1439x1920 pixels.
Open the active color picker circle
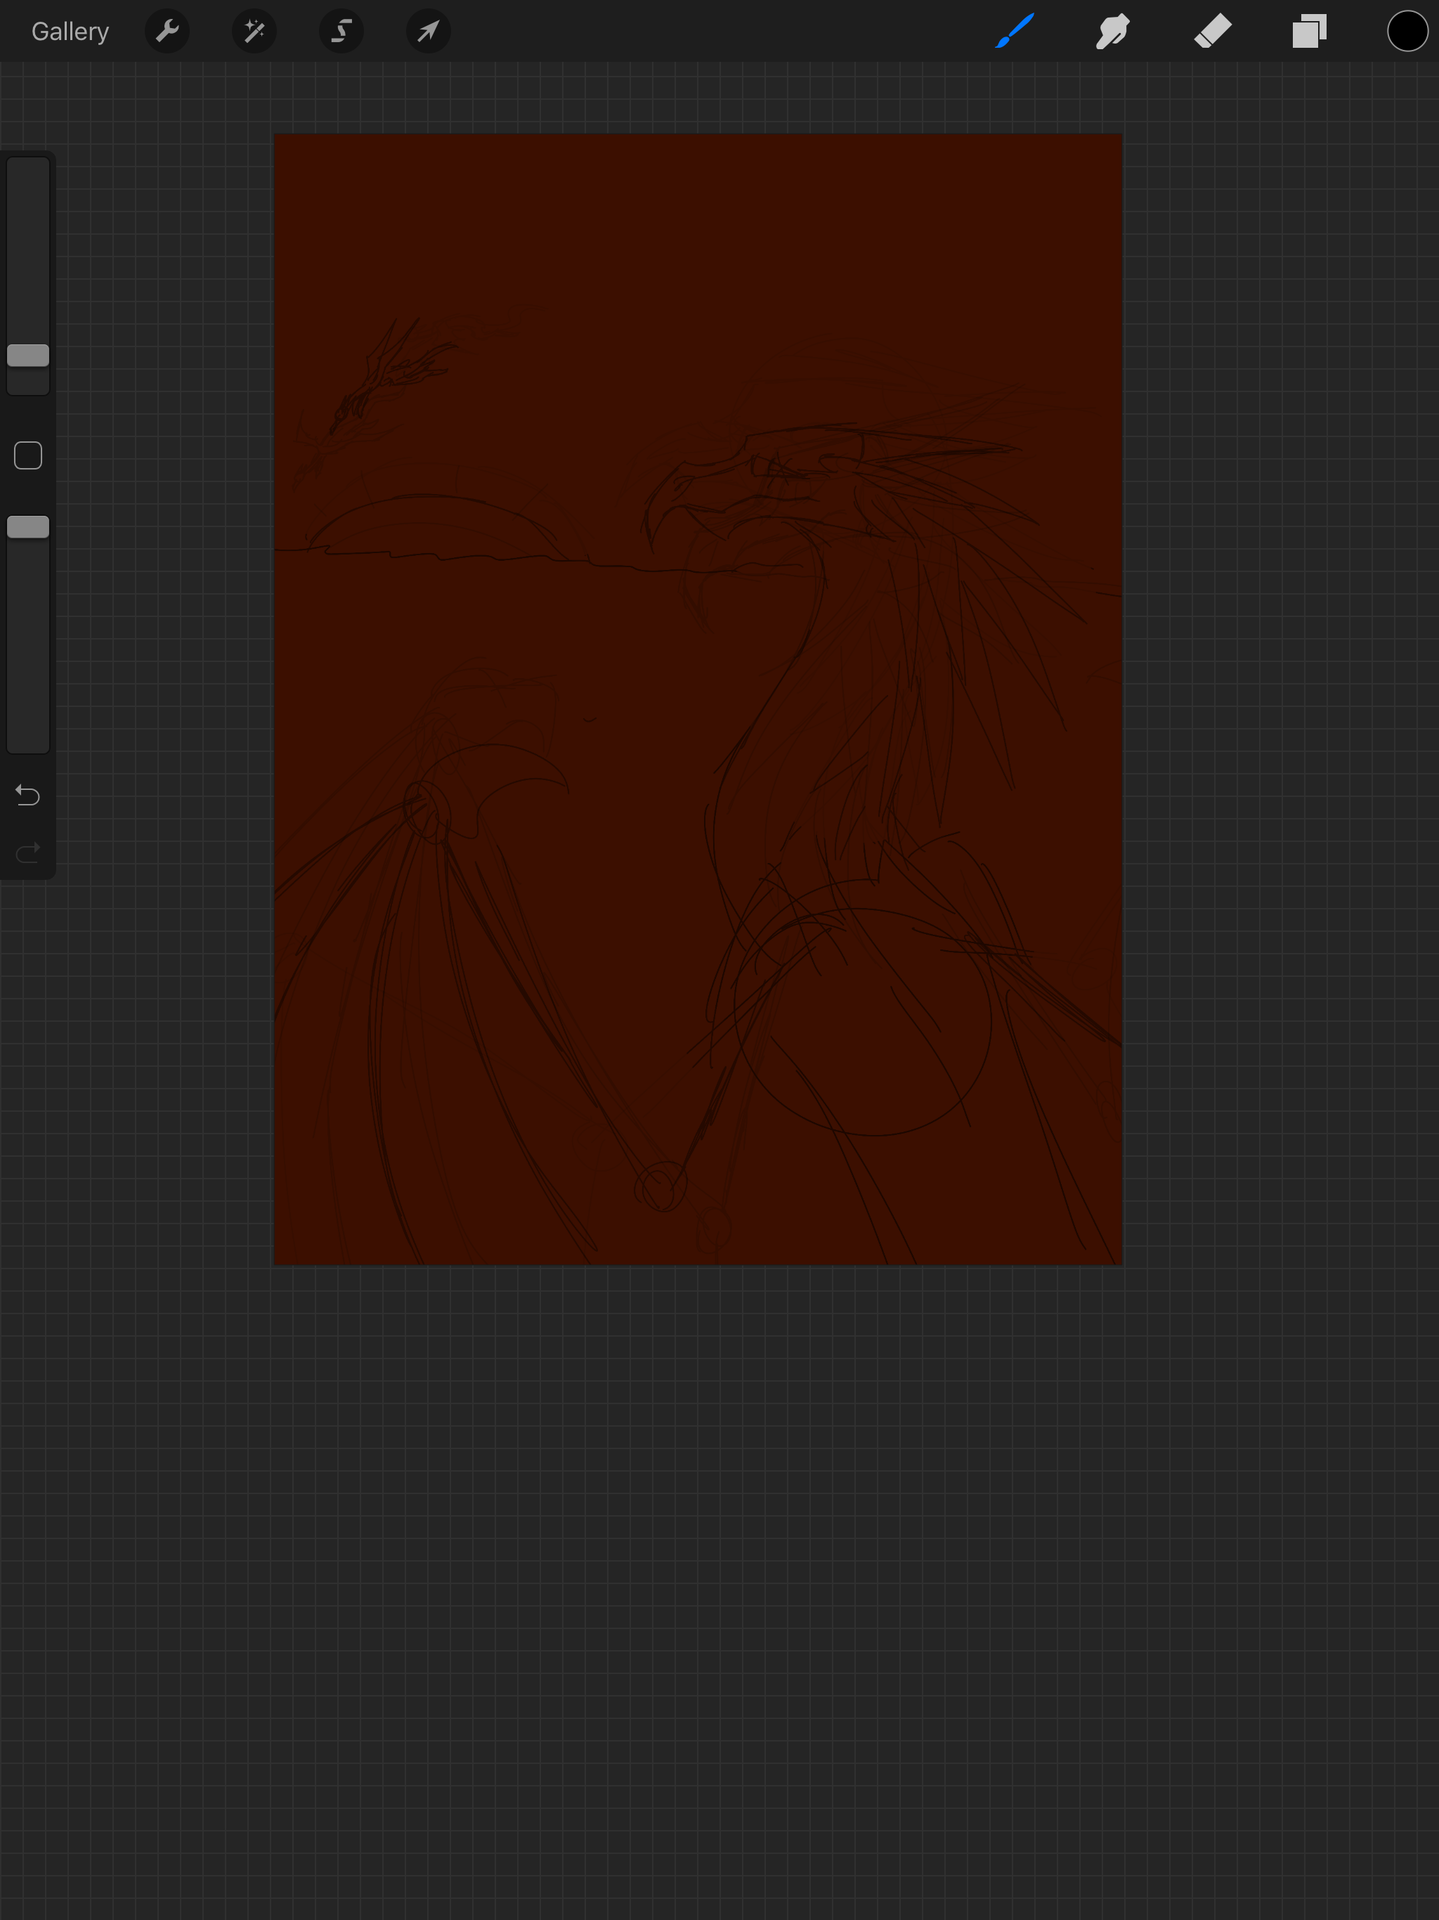coord(1407,31)
